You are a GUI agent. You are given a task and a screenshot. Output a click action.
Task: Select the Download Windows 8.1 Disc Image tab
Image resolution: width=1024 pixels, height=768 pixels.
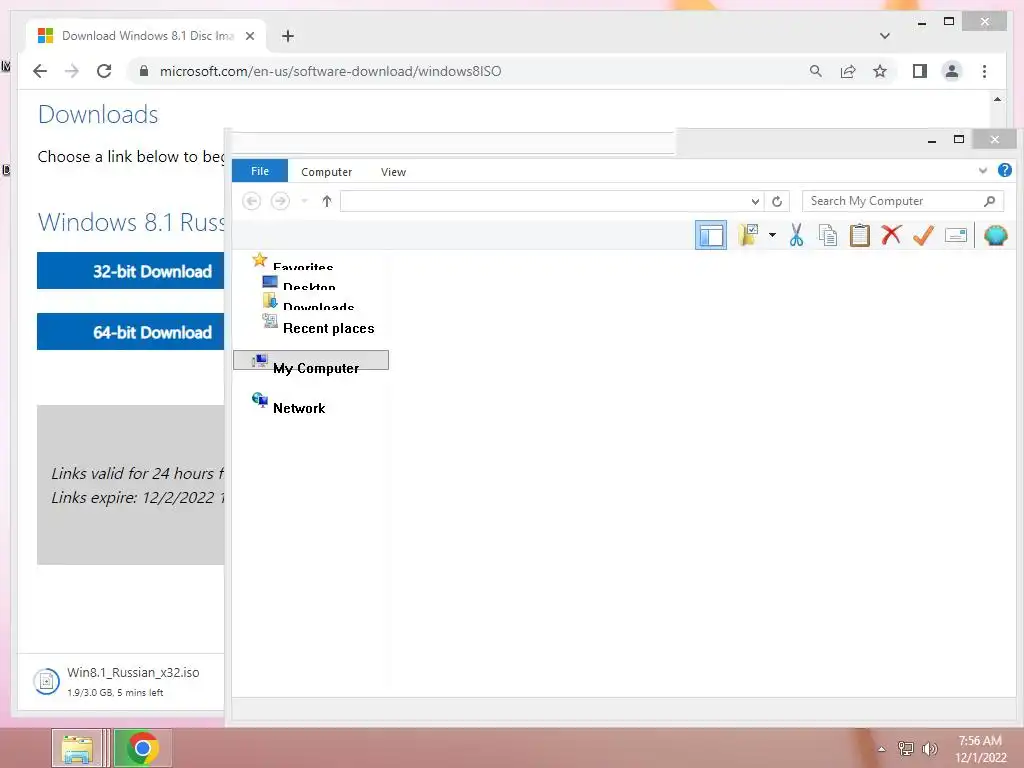click(148, 36)
